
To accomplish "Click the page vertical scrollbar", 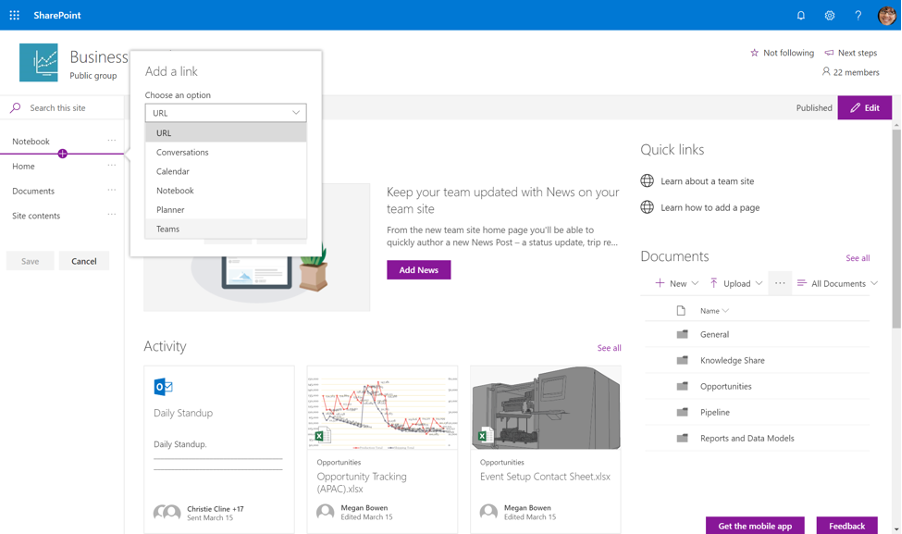I will [x=896, y=228].
